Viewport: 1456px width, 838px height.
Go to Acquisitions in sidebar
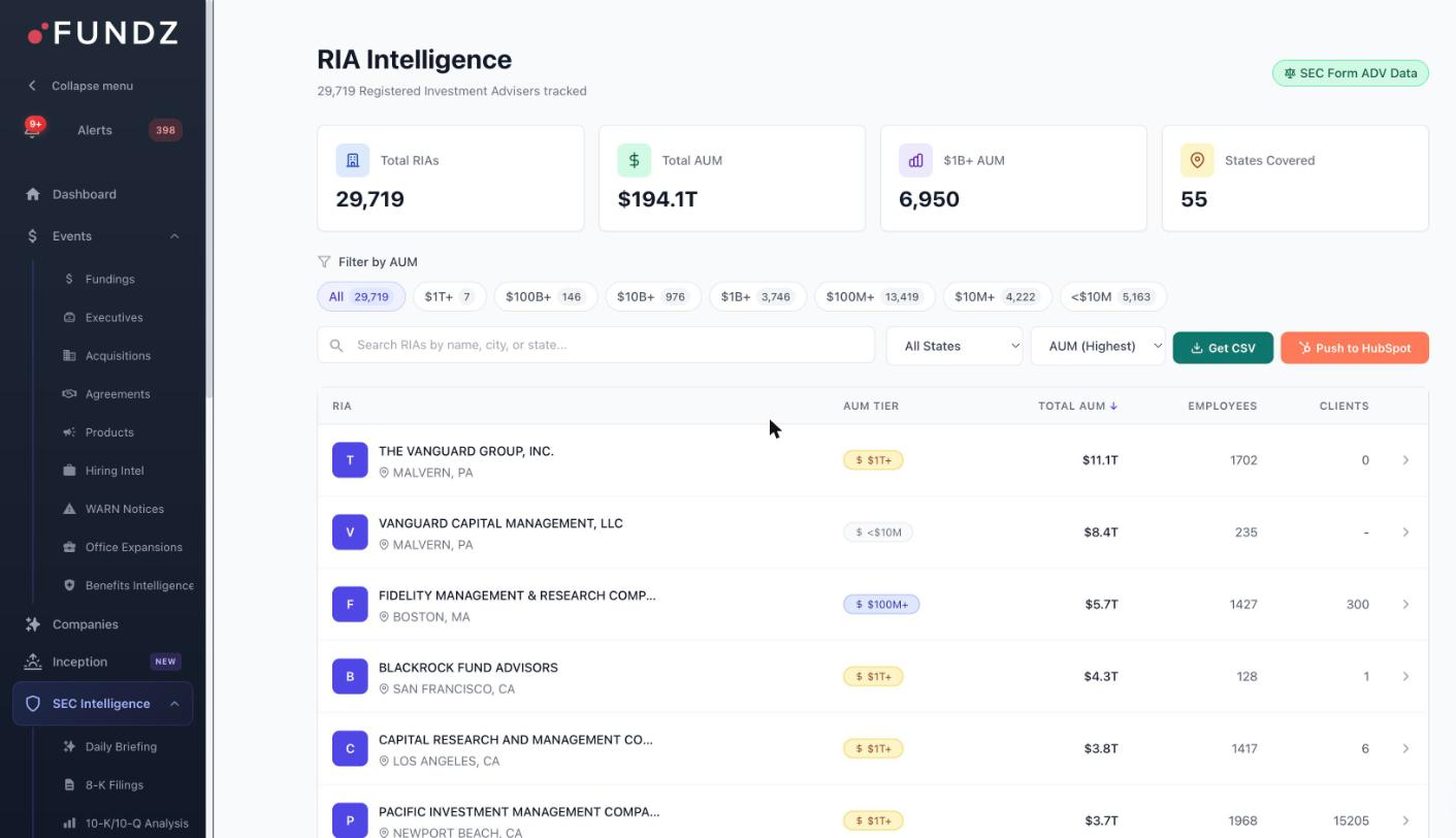pos(117,356)
